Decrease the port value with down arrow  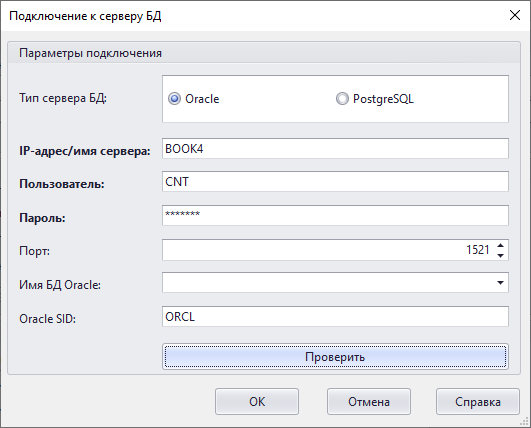click(501, 256)
